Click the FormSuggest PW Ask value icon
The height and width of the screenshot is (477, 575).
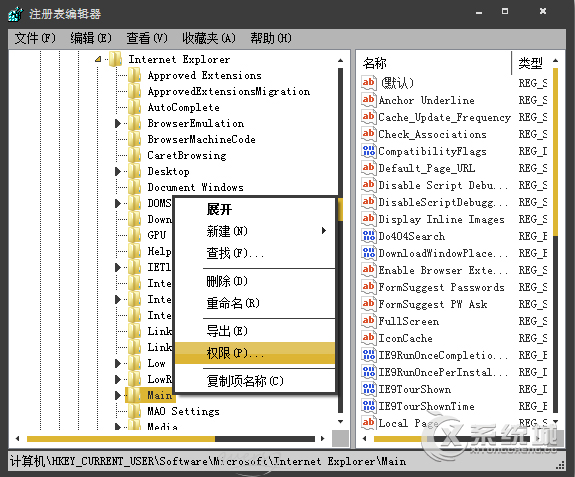pos(369,304)
